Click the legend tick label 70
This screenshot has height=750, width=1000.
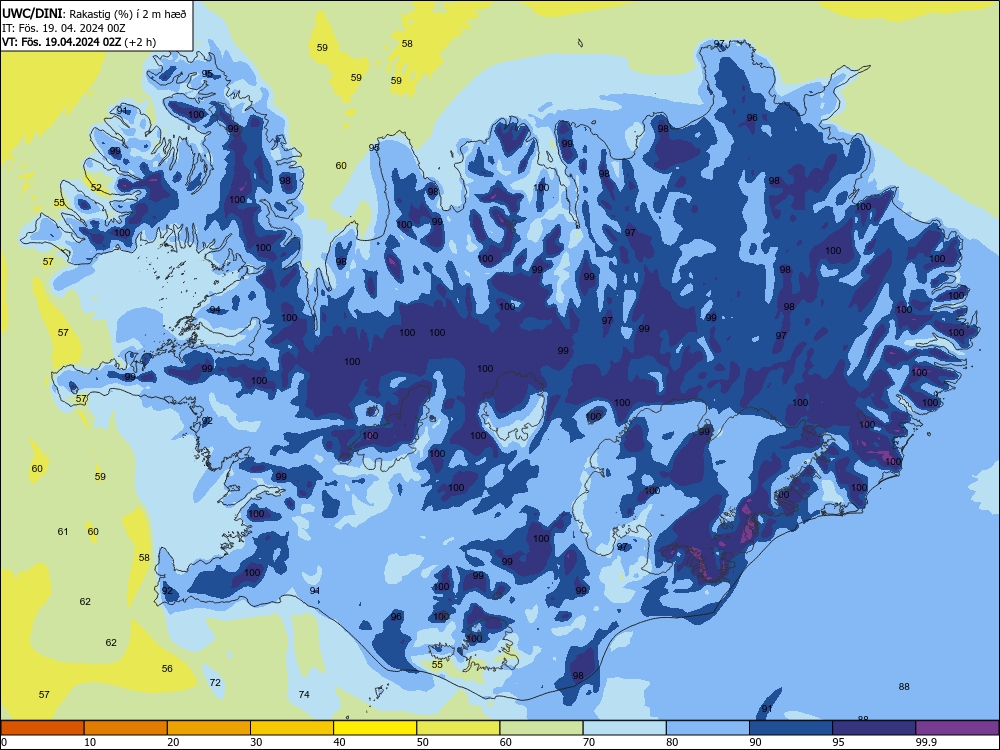(x=589, y=742)
